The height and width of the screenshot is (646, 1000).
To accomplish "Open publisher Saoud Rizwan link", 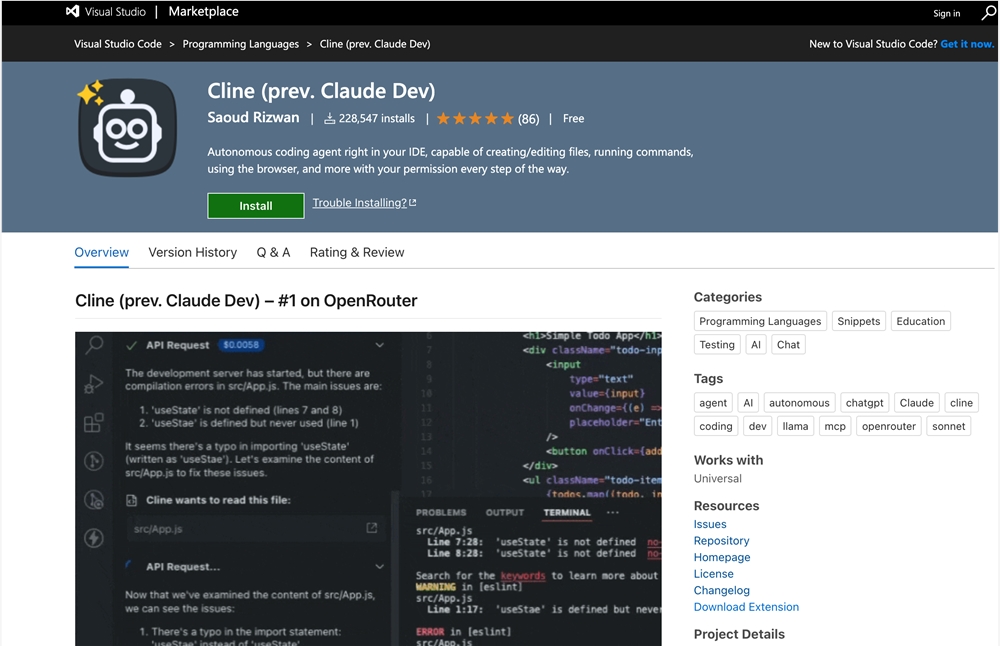I will (x=253, y=117).
